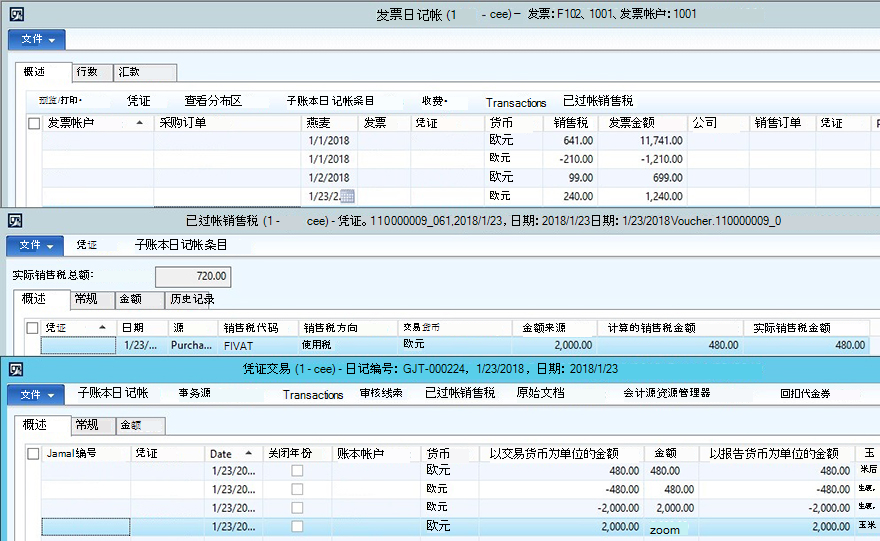Click the 采购订单 column header
This screenshot has height=541, width=880.
[x=227, y=122]
